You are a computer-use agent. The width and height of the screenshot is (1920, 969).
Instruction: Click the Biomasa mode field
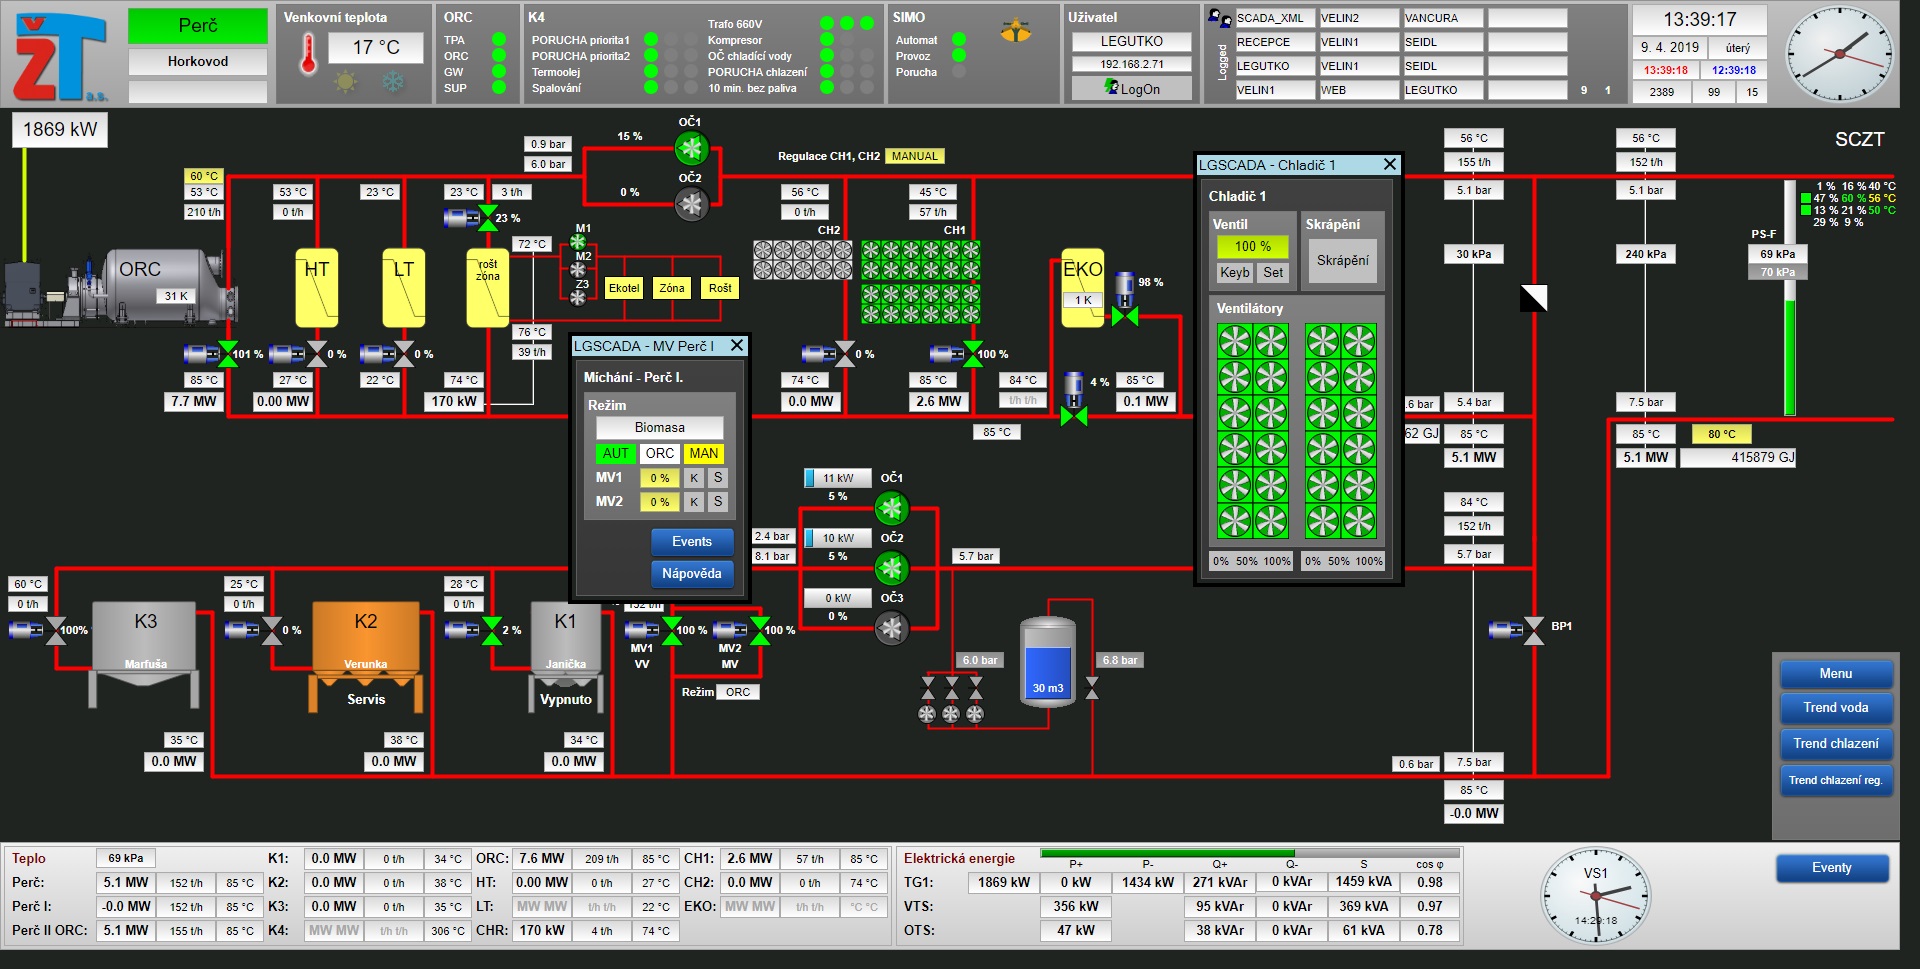(660, 428)
